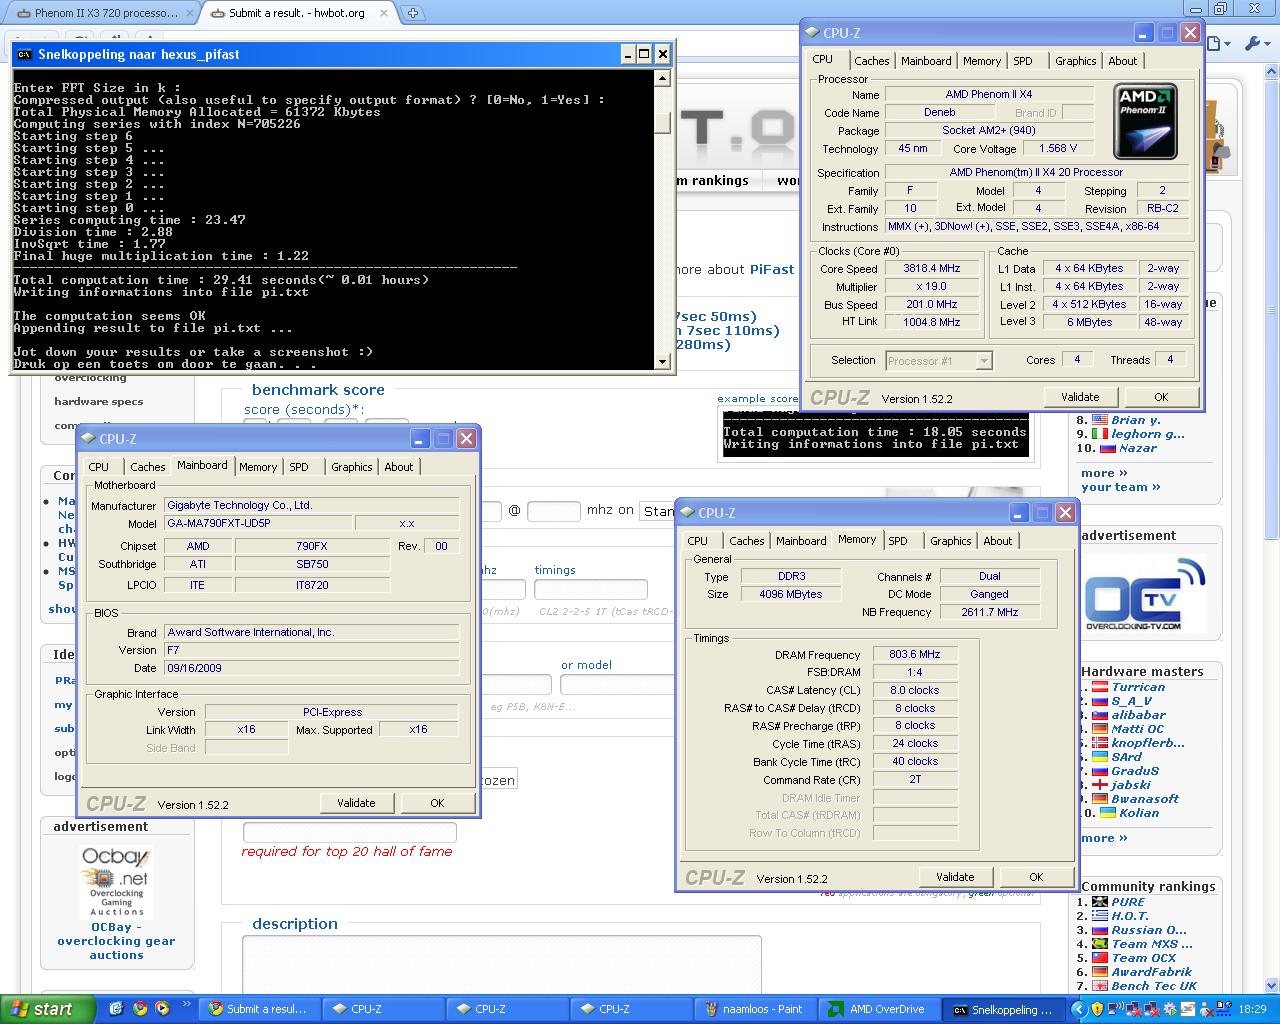
Task: Click the flag icon beside H.O.T.
Action: pos(1099,916)
